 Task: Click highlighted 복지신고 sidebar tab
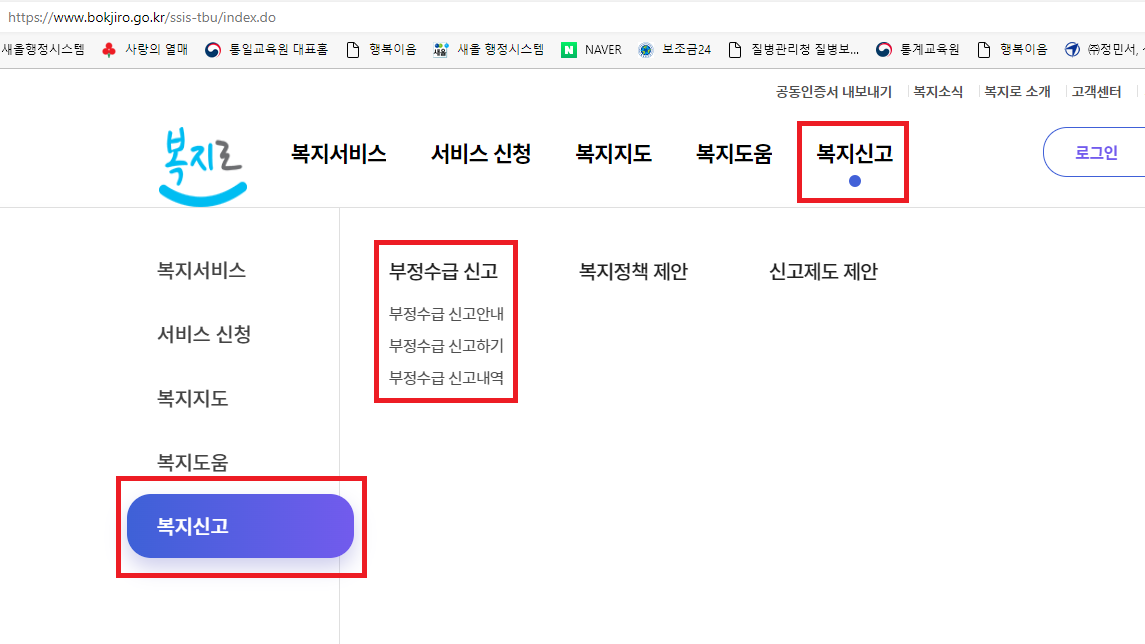(240, 526)
